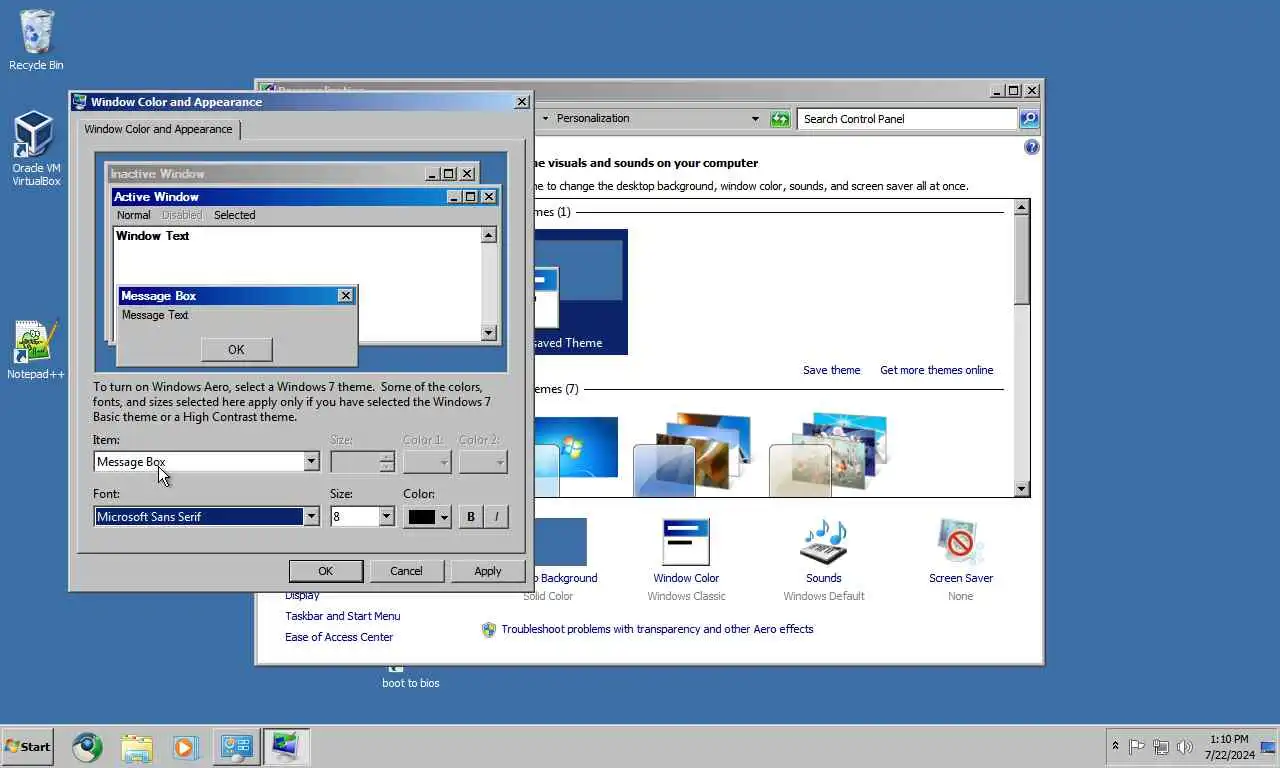
Task: Click Selected in the preview menu
Action: point(234,215)
